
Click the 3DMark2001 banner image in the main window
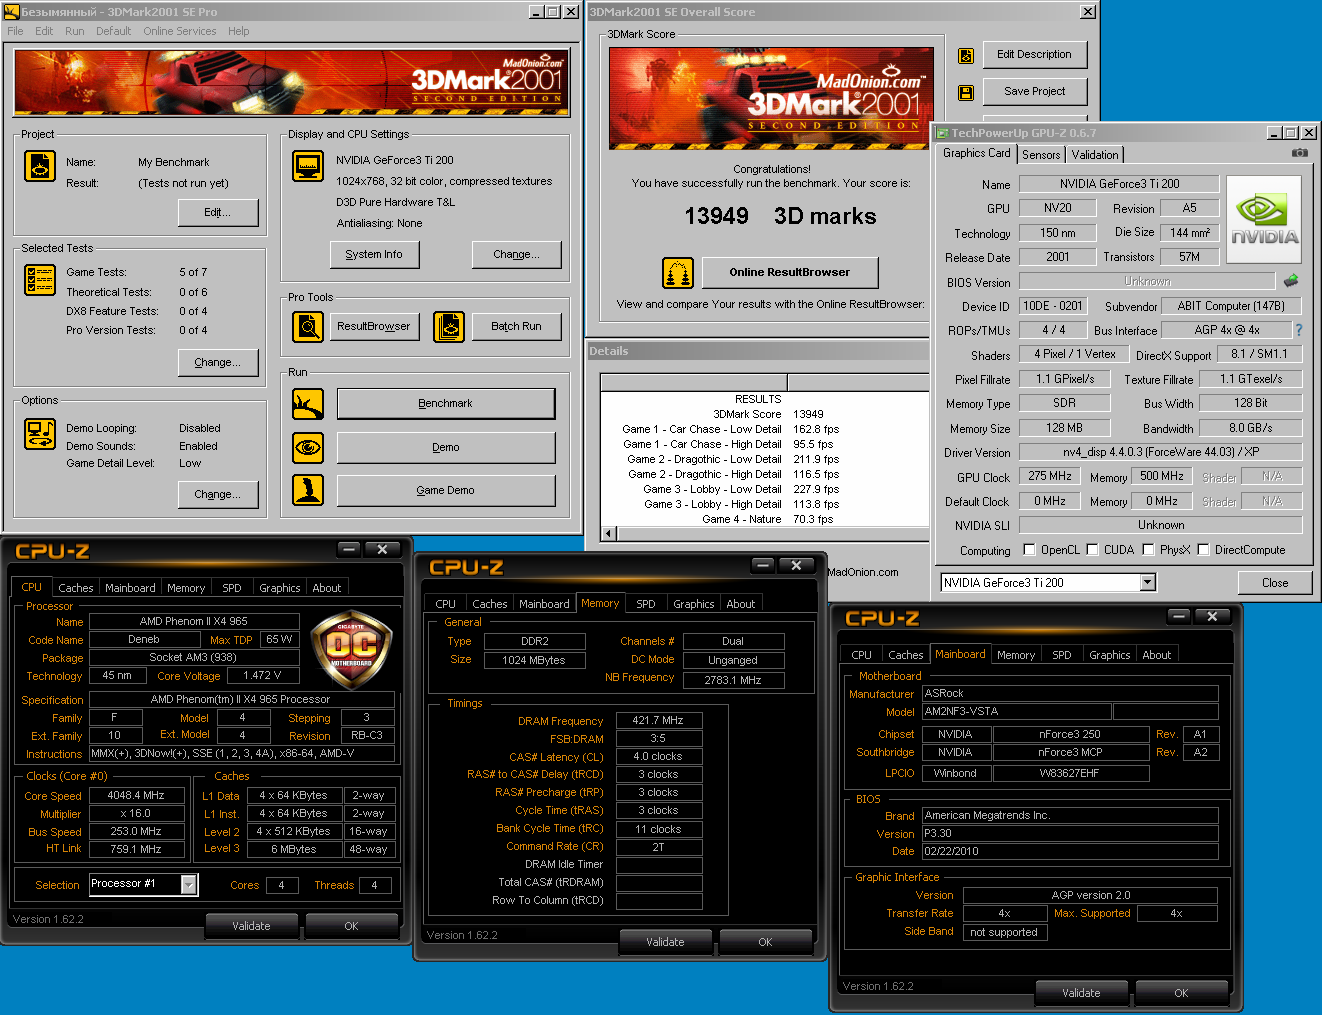coord(291,83)
